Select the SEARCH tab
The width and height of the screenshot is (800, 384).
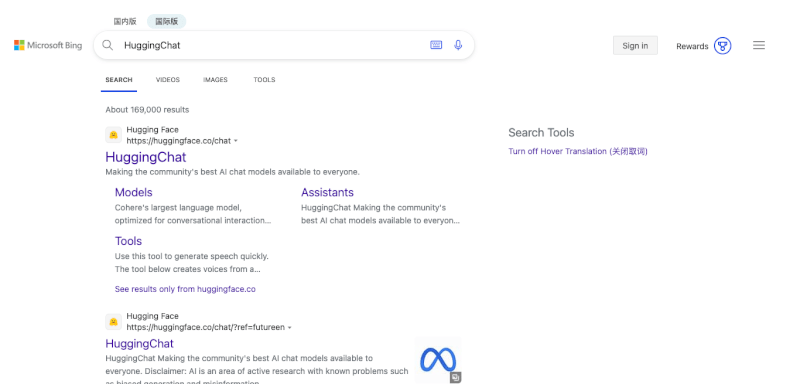[x=119, y=80]
